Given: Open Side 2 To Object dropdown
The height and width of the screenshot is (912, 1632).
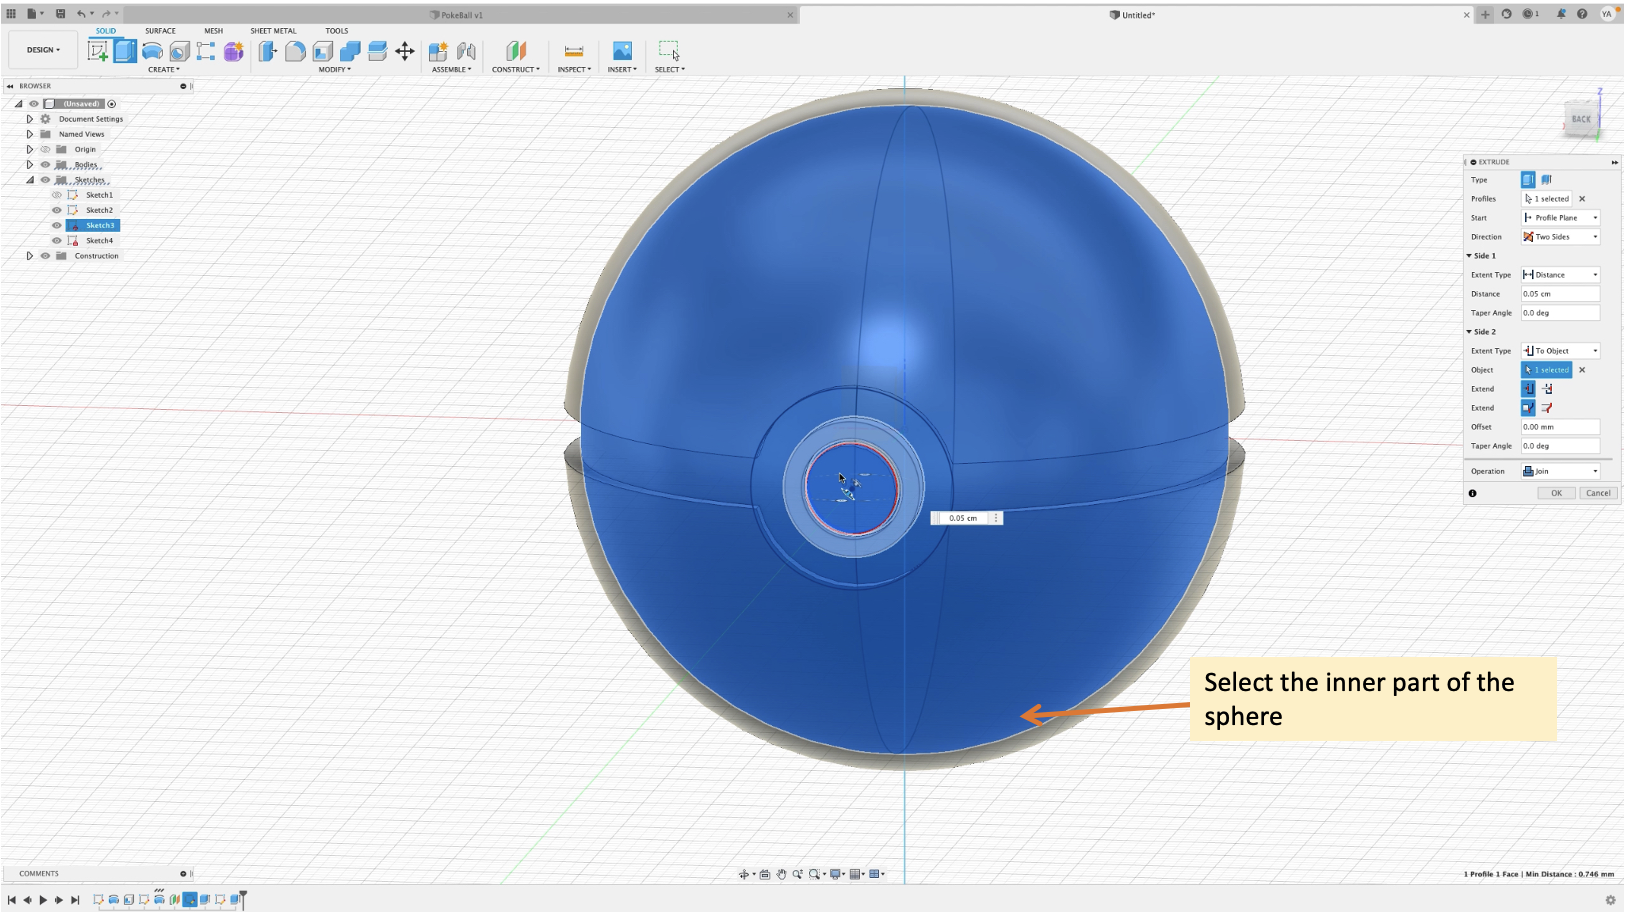Looking at the screenshot, I should [x=1560, y=351].
